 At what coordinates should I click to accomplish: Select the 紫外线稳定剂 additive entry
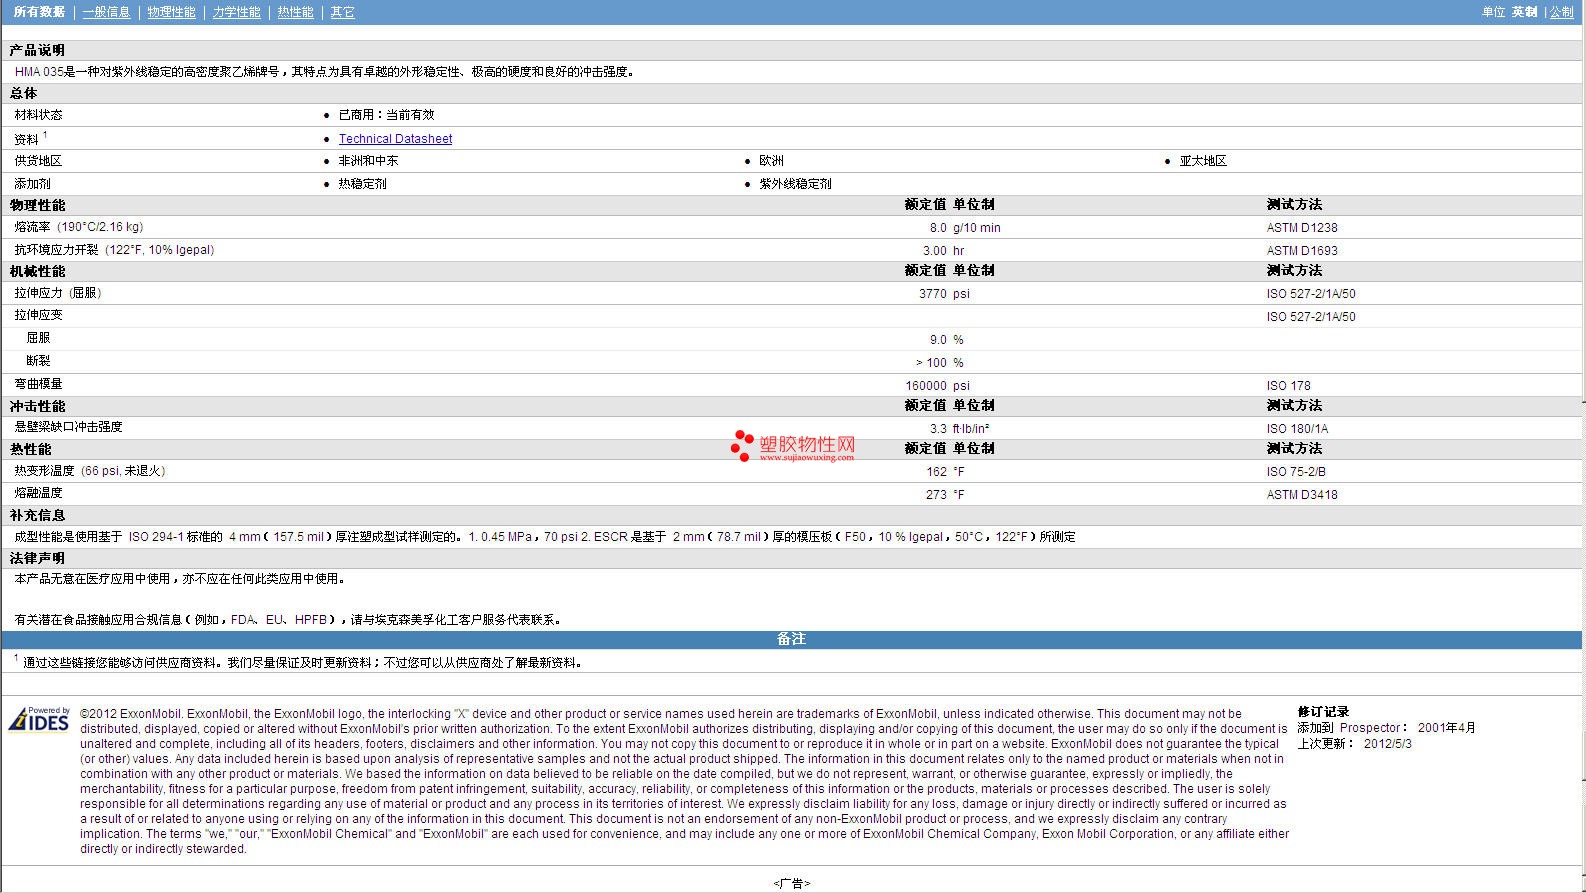pyautogui.click(x=795, y=184)
